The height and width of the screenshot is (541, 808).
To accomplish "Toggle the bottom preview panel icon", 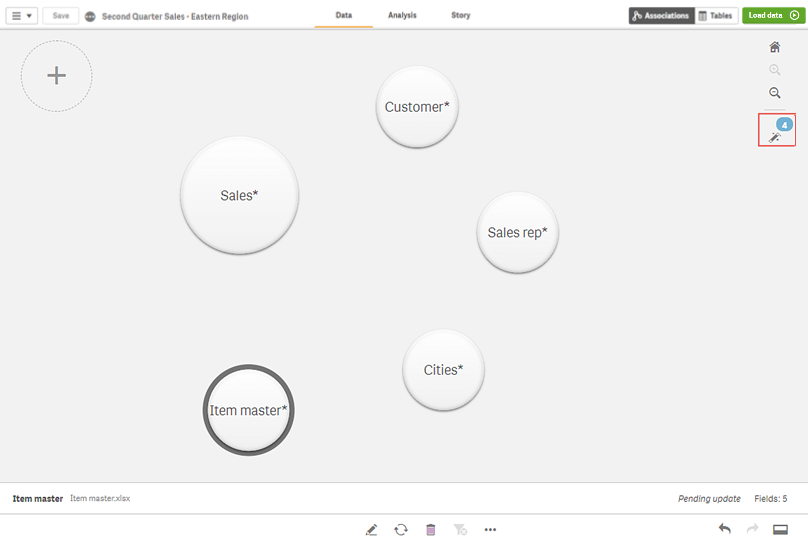I will point(781,529).
